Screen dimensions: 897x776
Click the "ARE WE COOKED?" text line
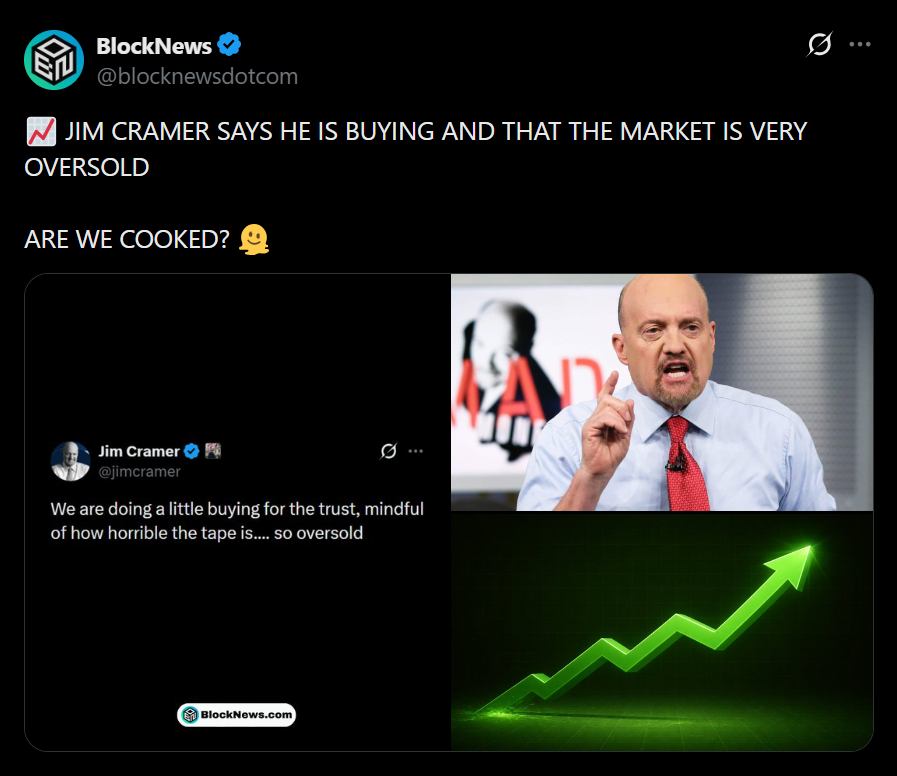[128, 240]
